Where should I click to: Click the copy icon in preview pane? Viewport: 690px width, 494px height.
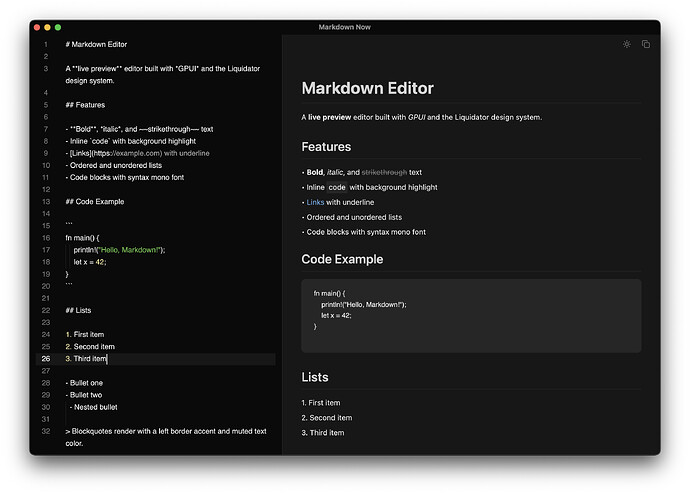click(646, 44)
